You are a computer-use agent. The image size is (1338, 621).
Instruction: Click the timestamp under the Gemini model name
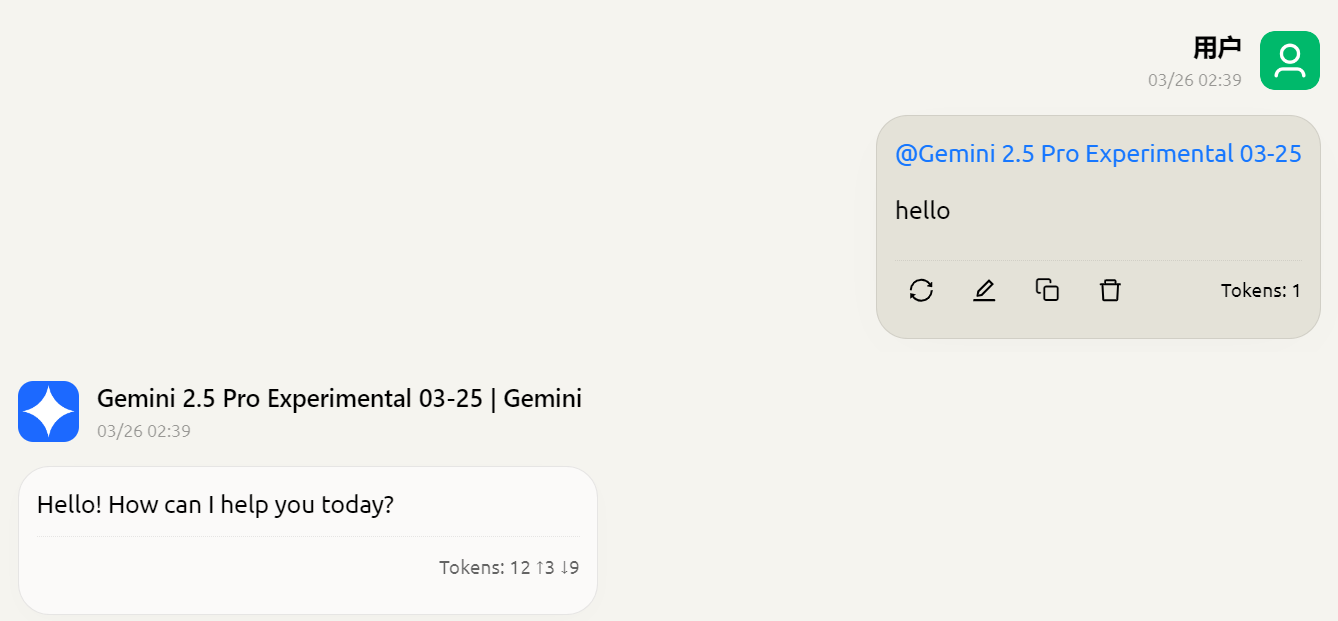click(144, 431)
